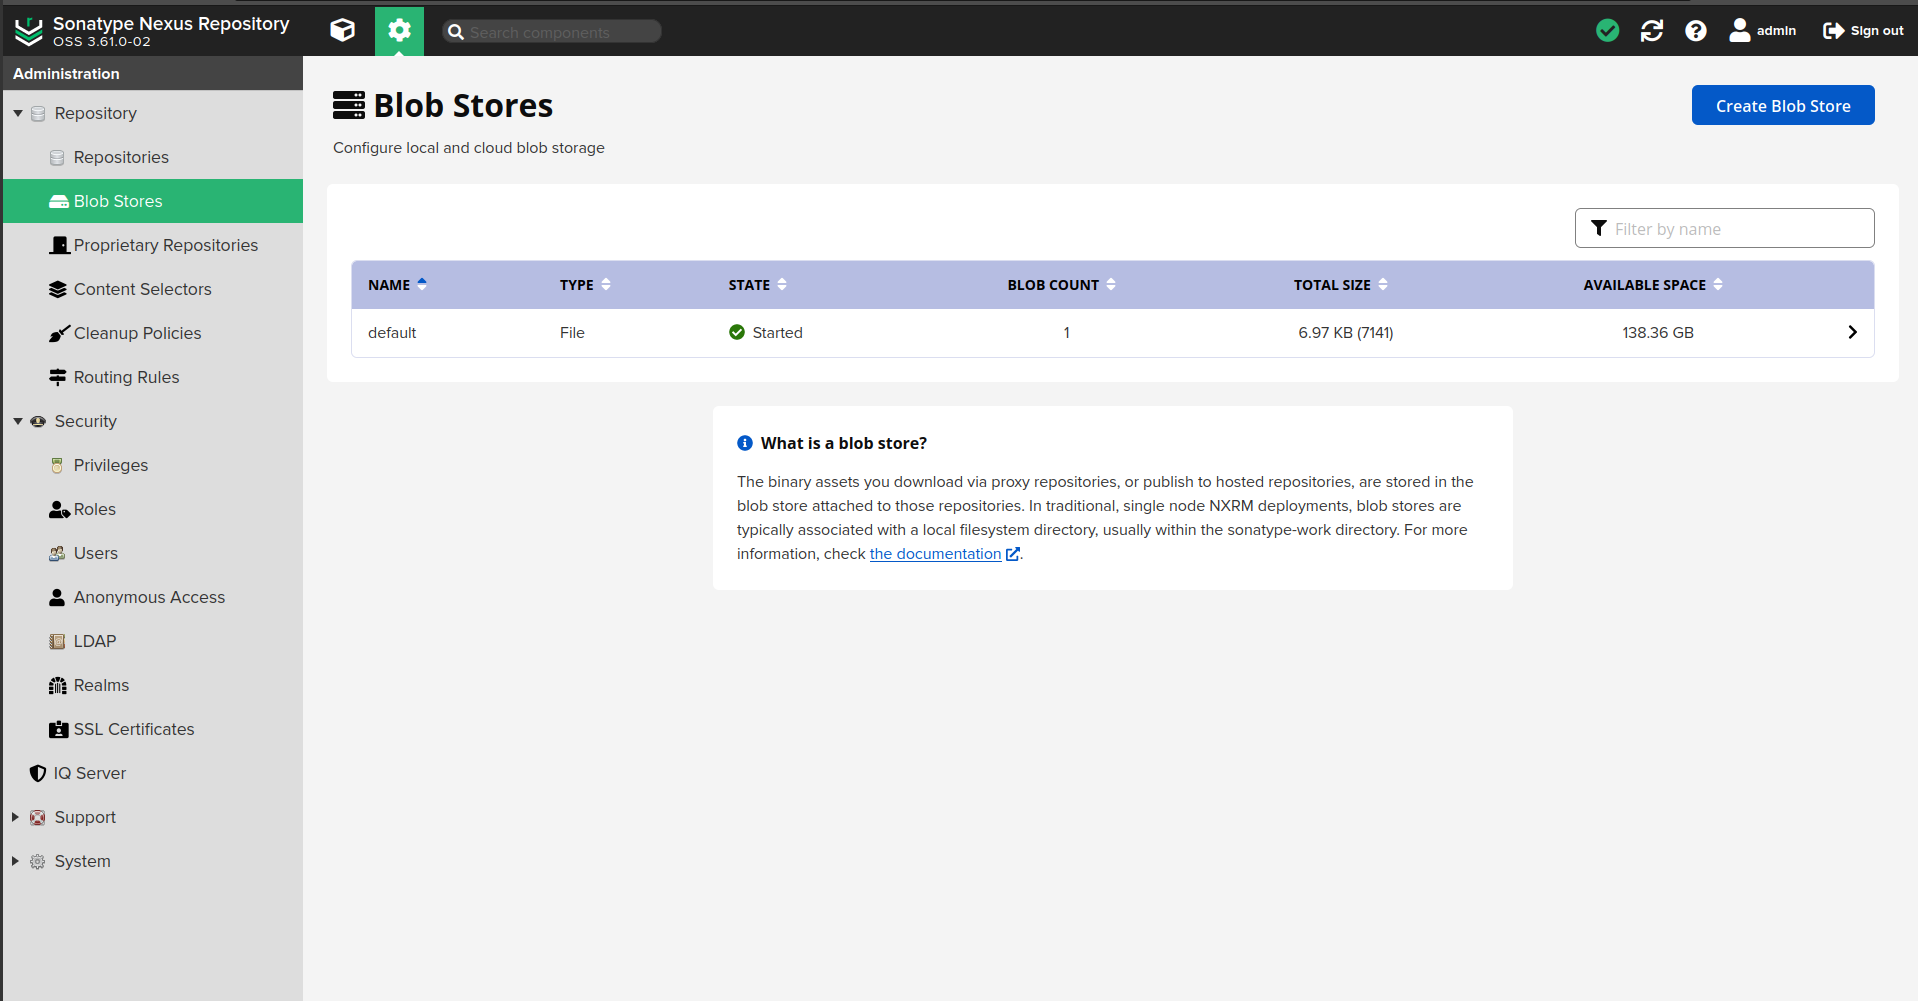Collapse the Security tree section
This screenshot has height=1001, width=1918.
point(18,422)
